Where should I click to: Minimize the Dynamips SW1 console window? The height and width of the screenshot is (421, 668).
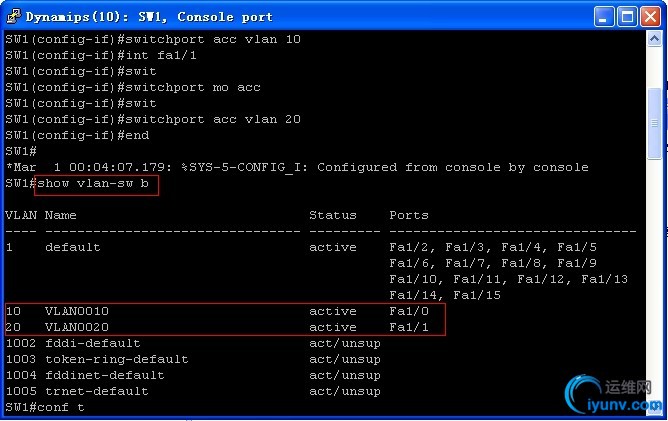click(604, 17)
